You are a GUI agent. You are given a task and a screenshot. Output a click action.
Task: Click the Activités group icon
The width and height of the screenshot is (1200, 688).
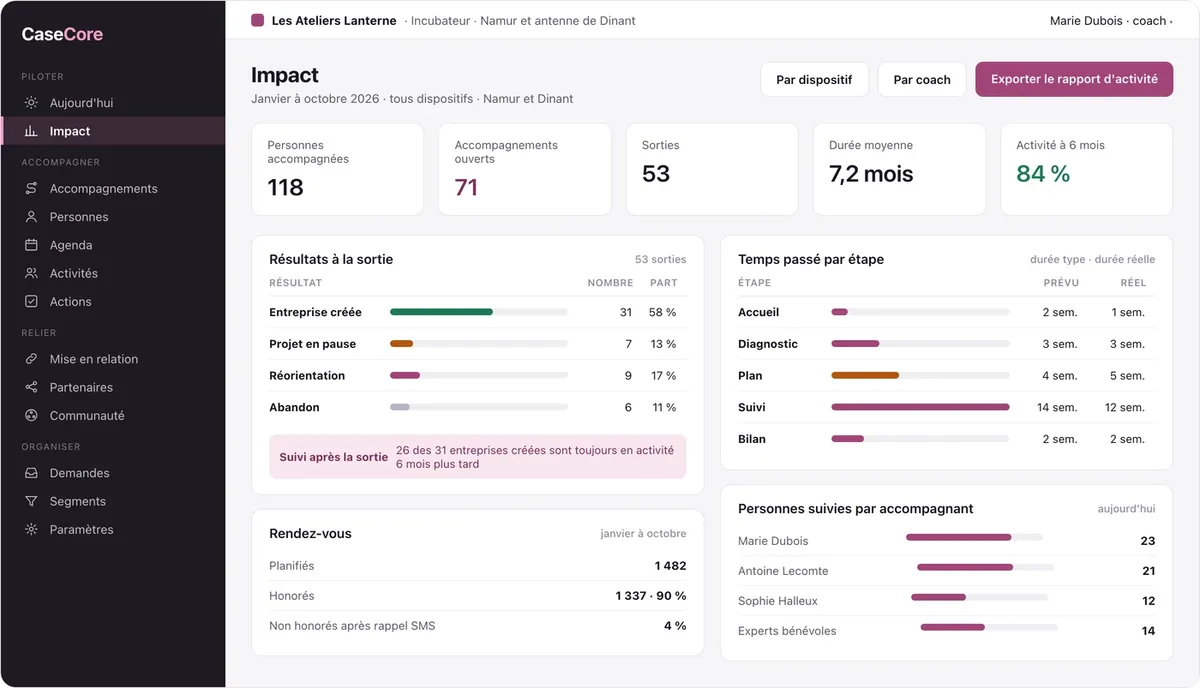(31, 273)
